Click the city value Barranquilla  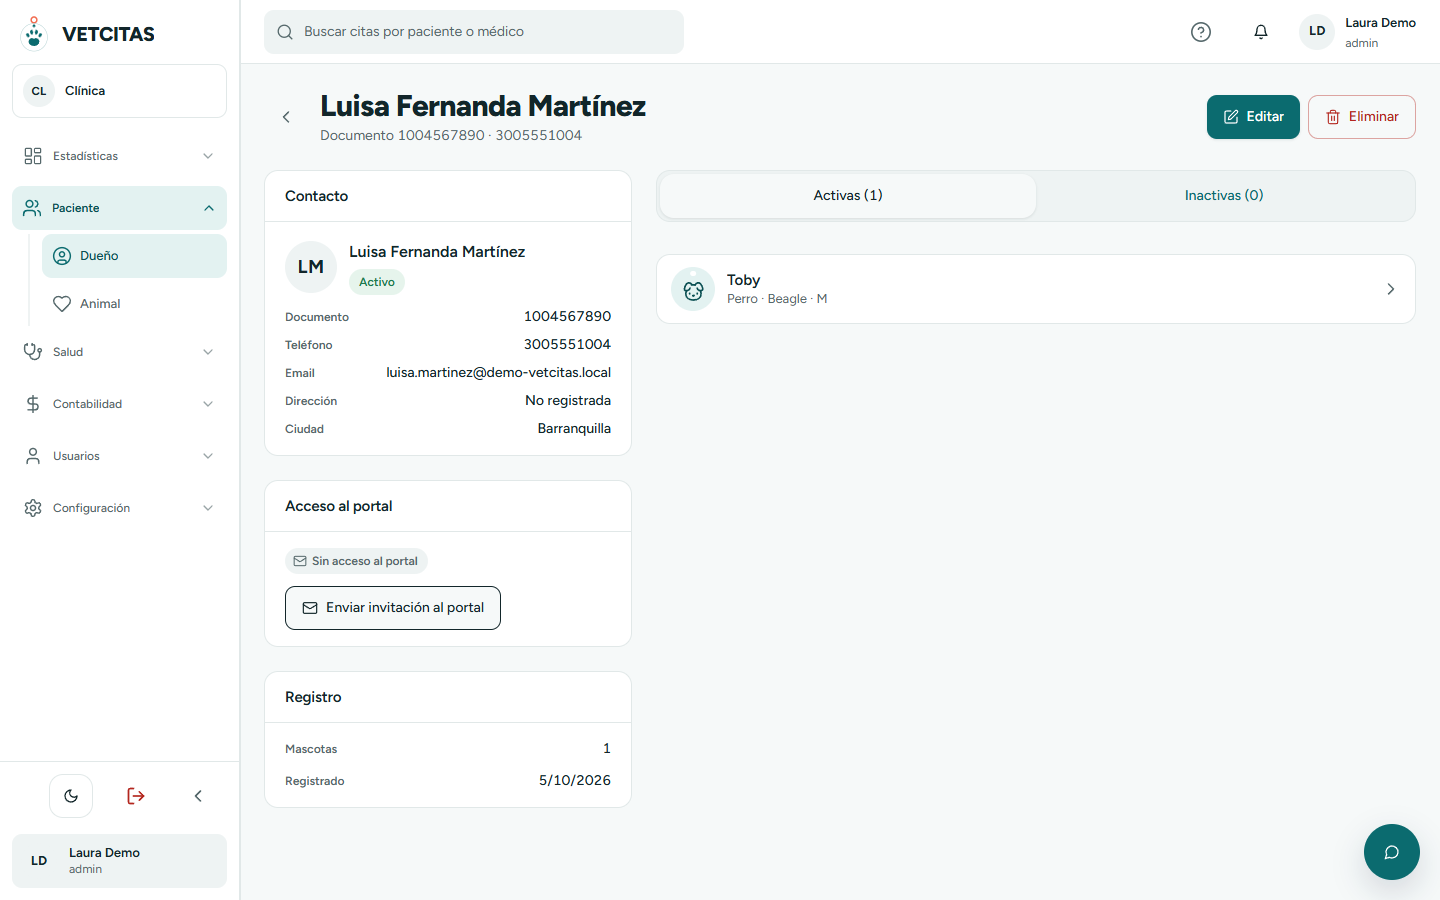coord(574,428)
